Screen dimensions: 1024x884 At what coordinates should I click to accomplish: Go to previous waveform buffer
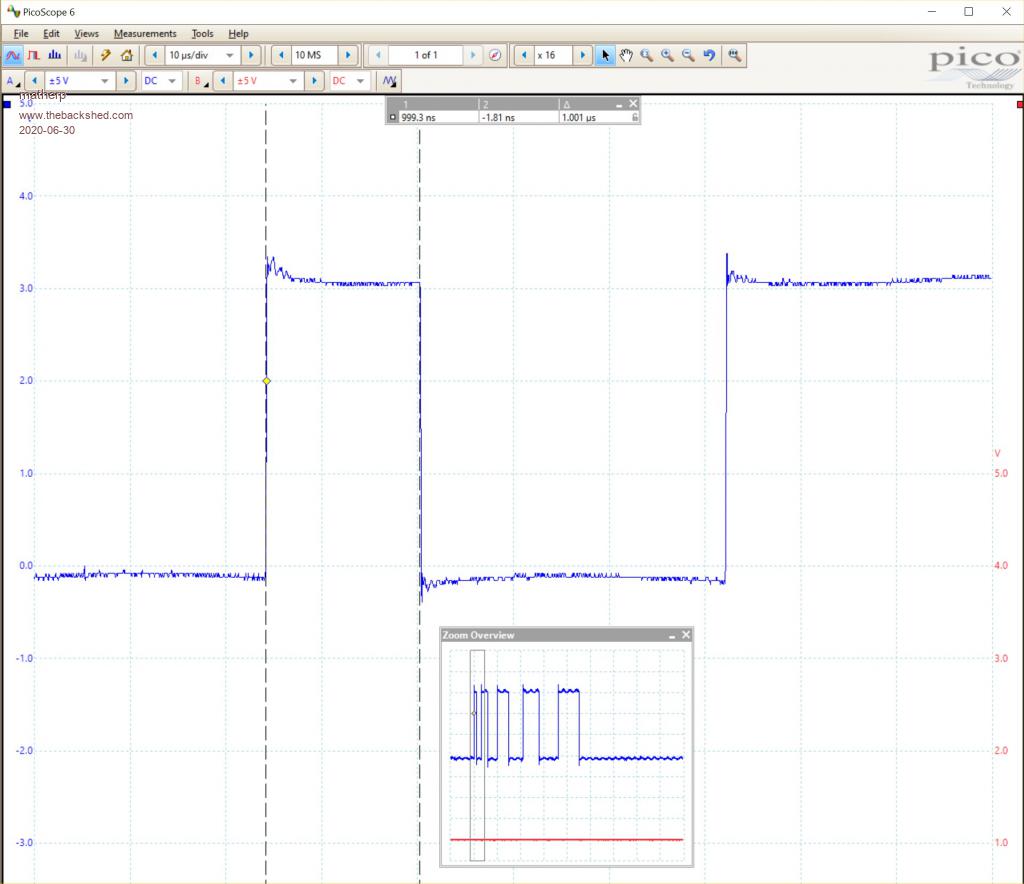point(378,55)
